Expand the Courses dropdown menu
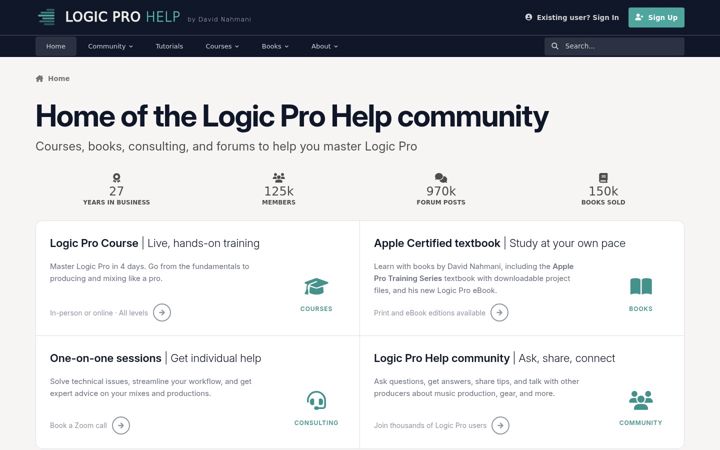This screenshot has height=450, width=720. (x=222, y=46)
